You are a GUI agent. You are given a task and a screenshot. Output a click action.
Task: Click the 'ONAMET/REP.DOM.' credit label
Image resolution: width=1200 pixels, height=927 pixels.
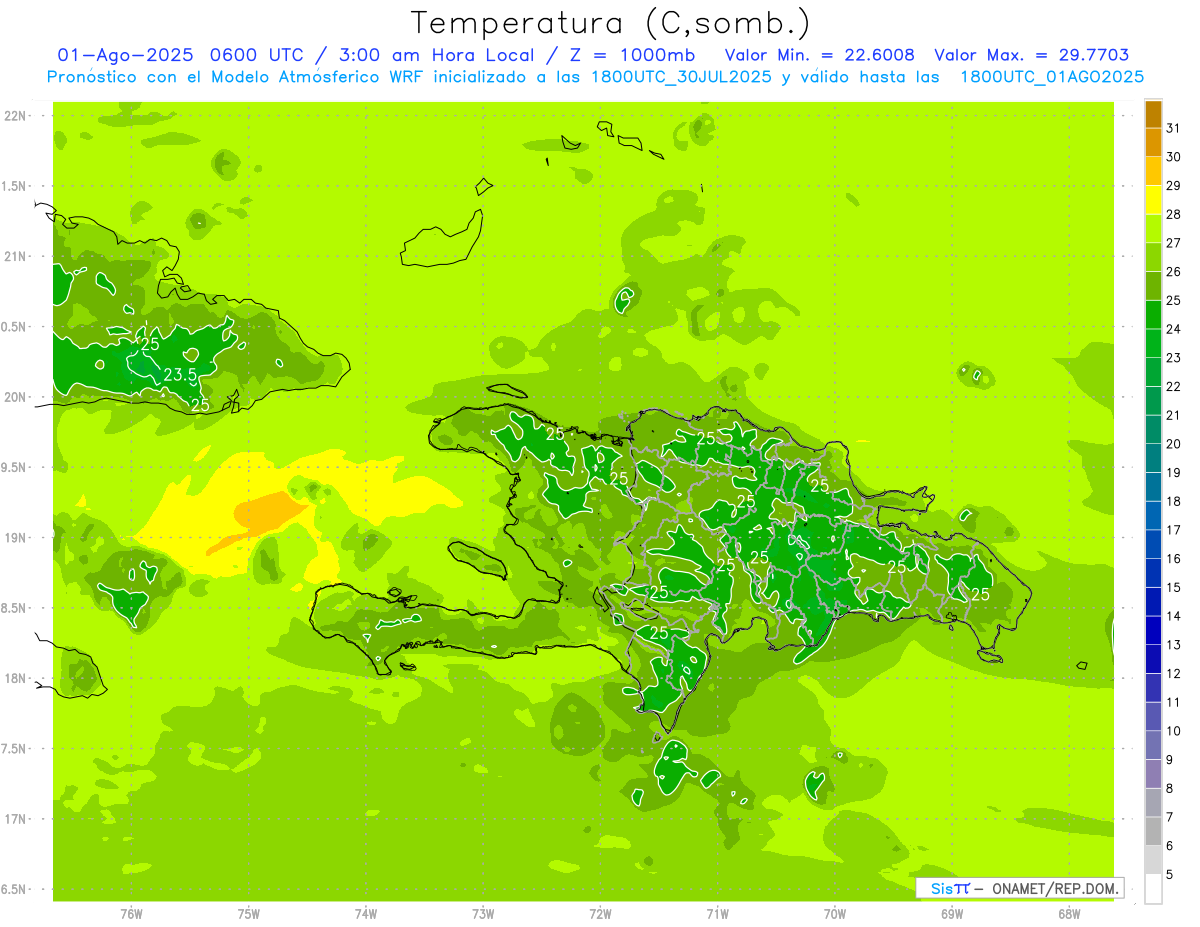[x=1054, y=888]
